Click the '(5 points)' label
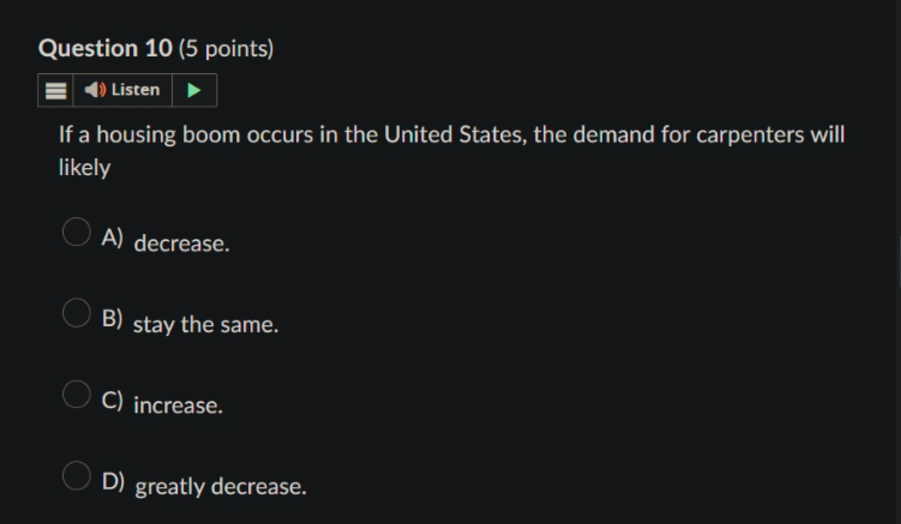901x524 pixels. click(226, 49)
